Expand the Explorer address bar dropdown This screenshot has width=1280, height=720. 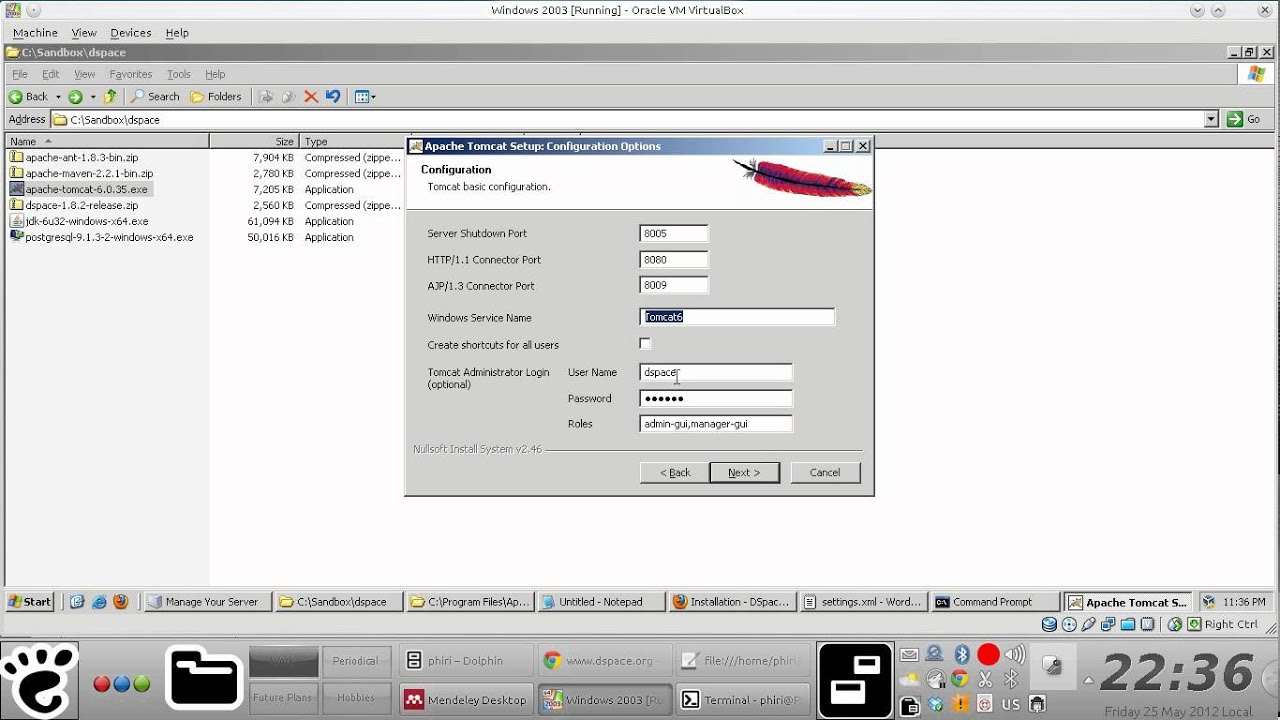click(1211, 119)
